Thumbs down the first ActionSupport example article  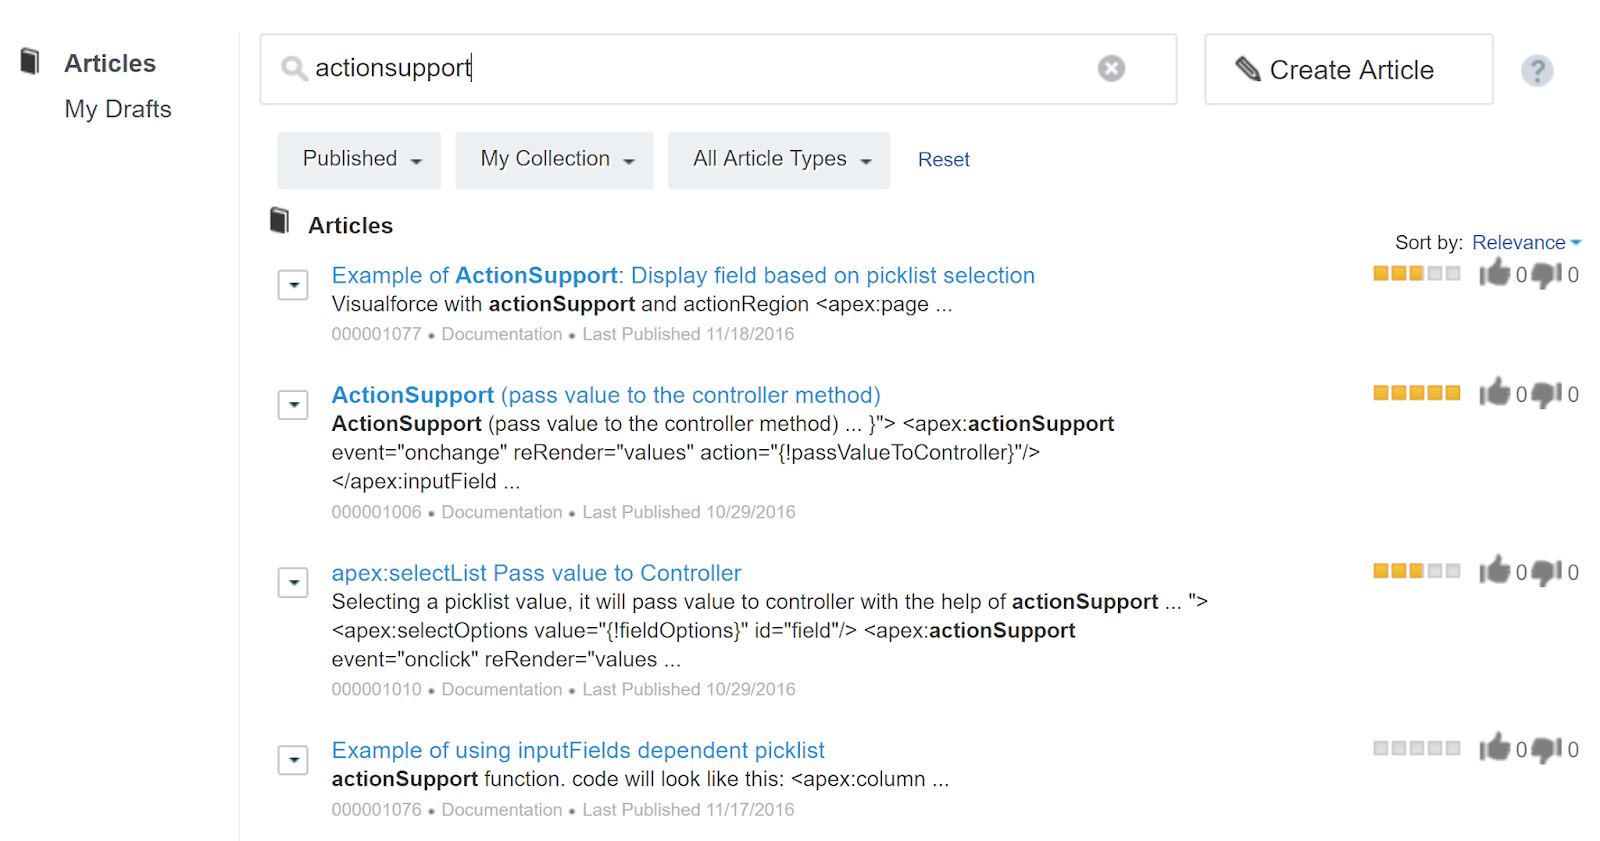tap(1546, 274)
